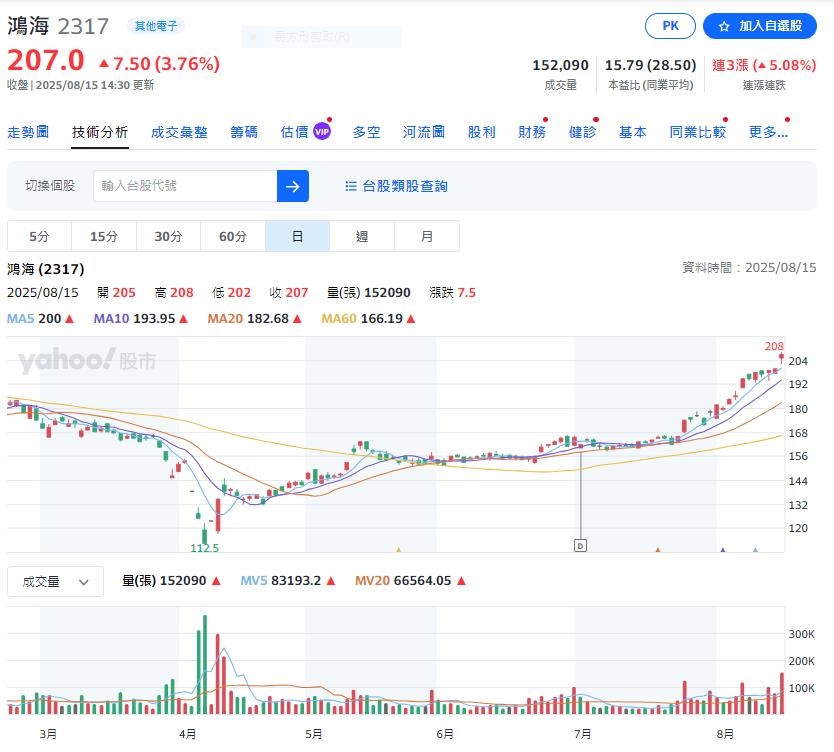Select the VIP badge on 估價 tab
This screenshot has height=752, width=834.
click(321, 126)
